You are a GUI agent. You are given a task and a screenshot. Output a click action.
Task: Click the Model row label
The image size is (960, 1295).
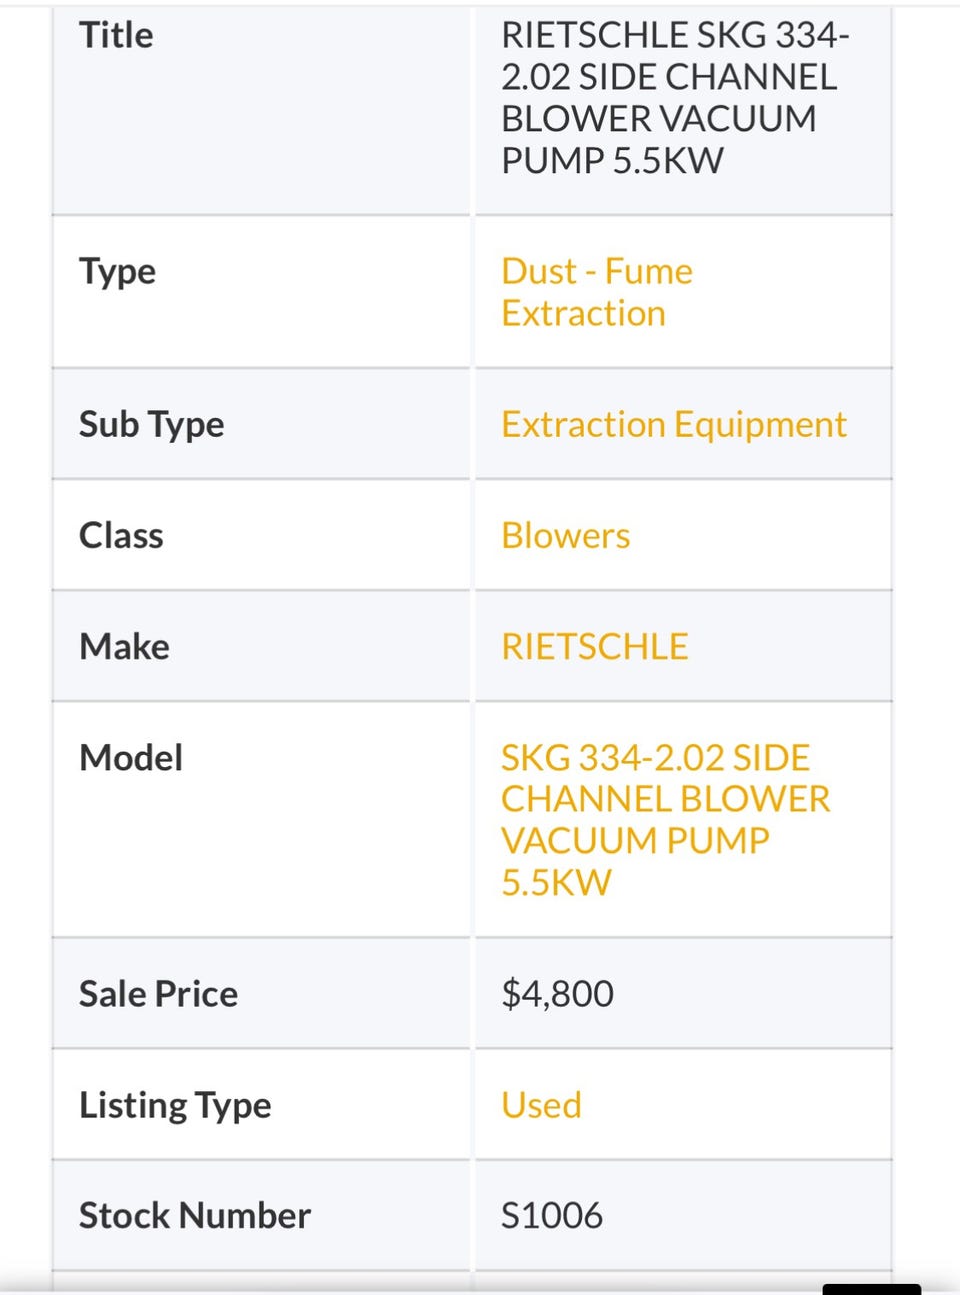(131, 758)
